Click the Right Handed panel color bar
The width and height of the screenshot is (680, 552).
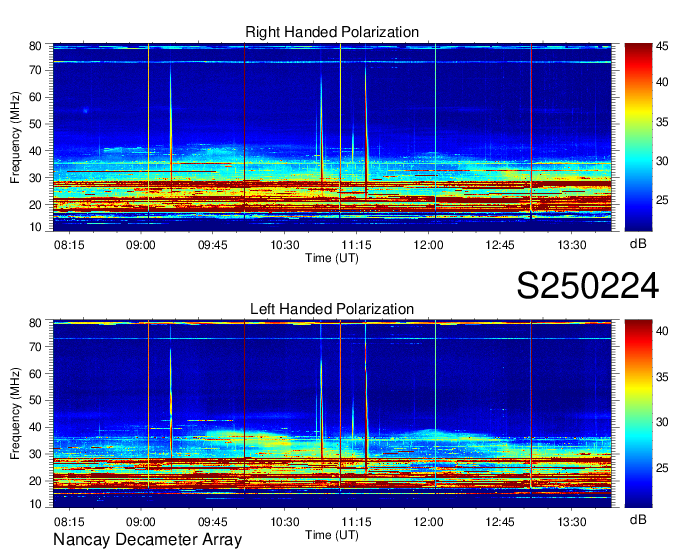[x=638, y=137]
